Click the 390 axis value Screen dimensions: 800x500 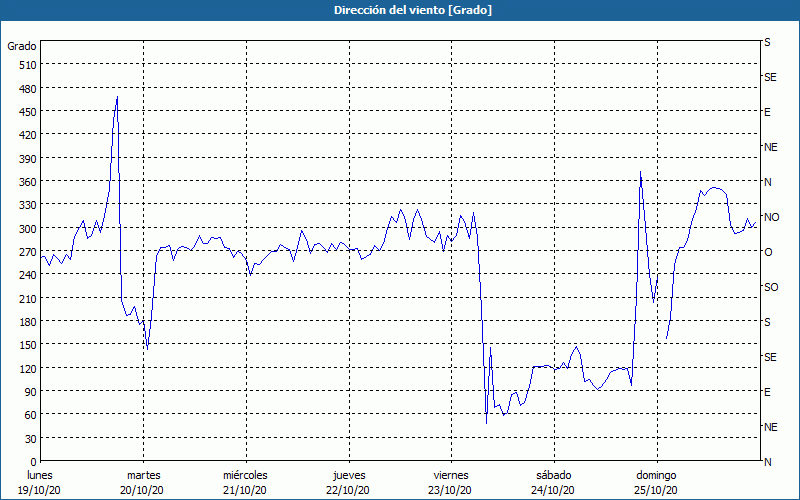click(29, 159)
